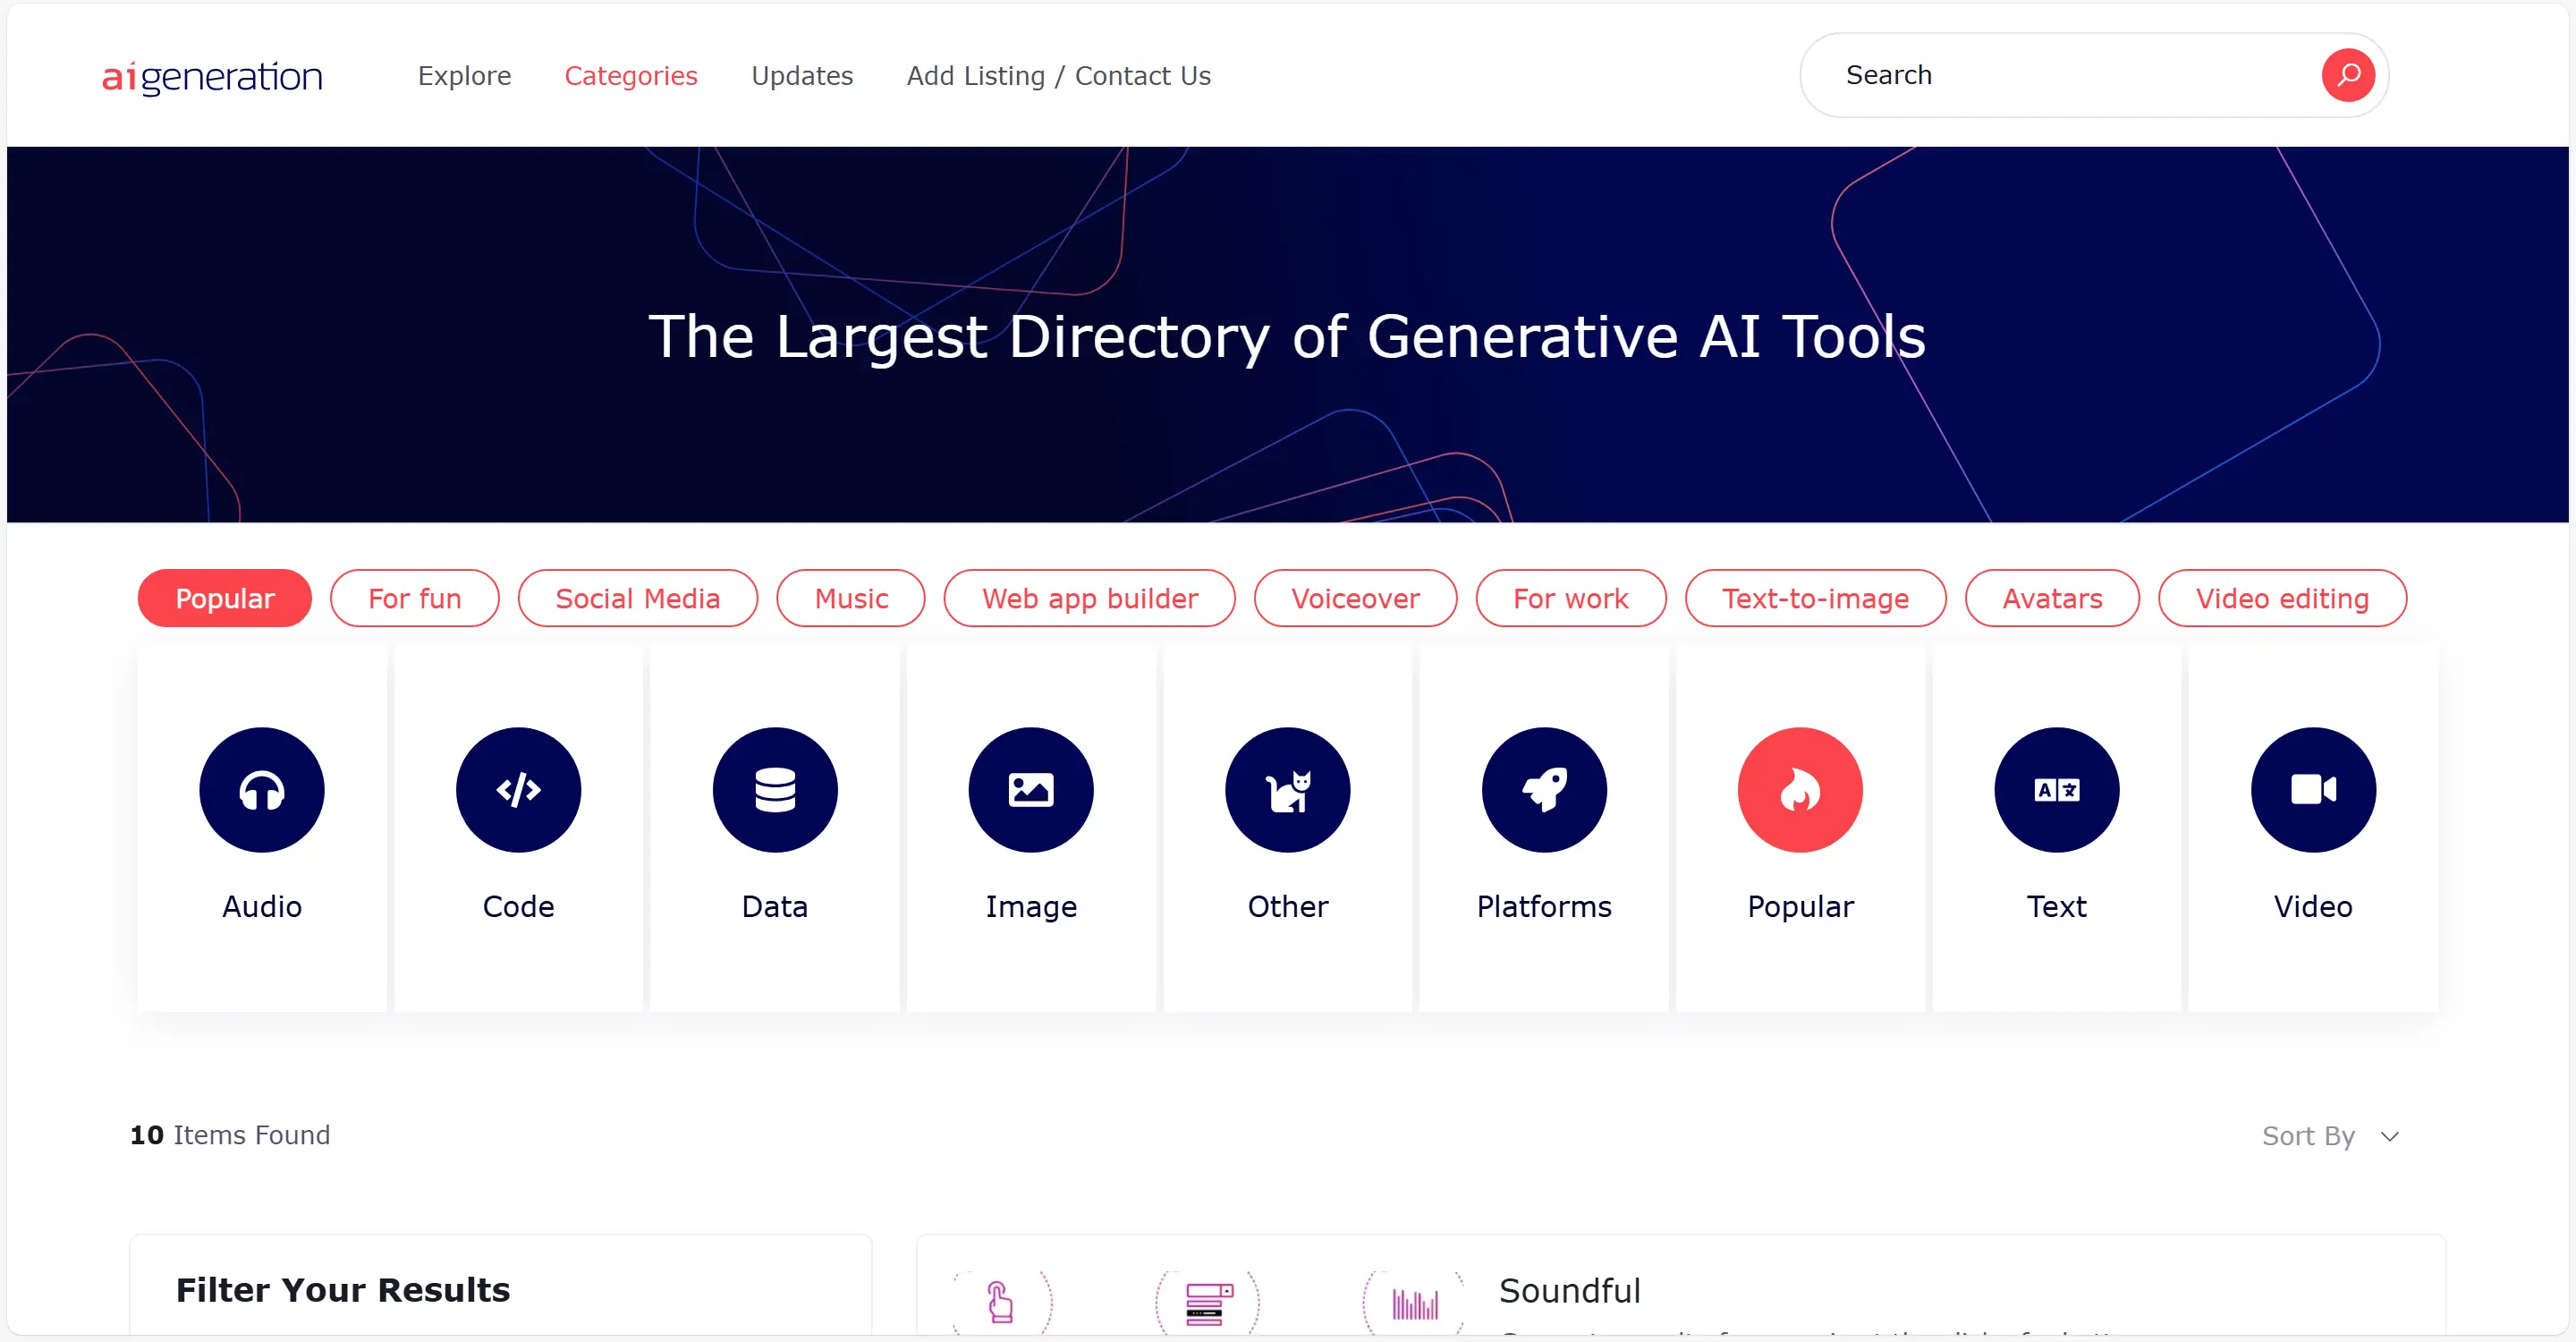
Task: Select the Code brackets icon
Action: pos(518,790)
